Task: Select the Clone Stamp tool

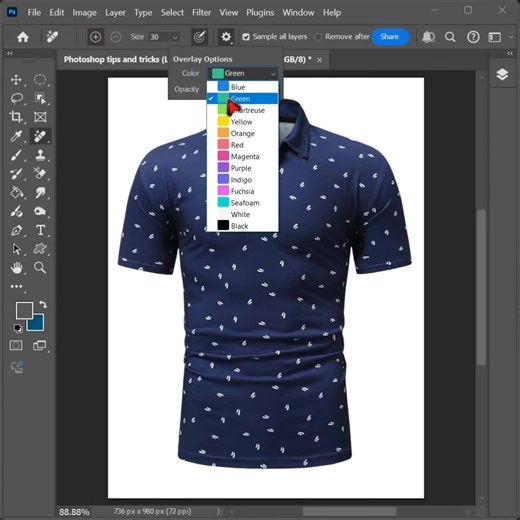Action: [40, 155]
